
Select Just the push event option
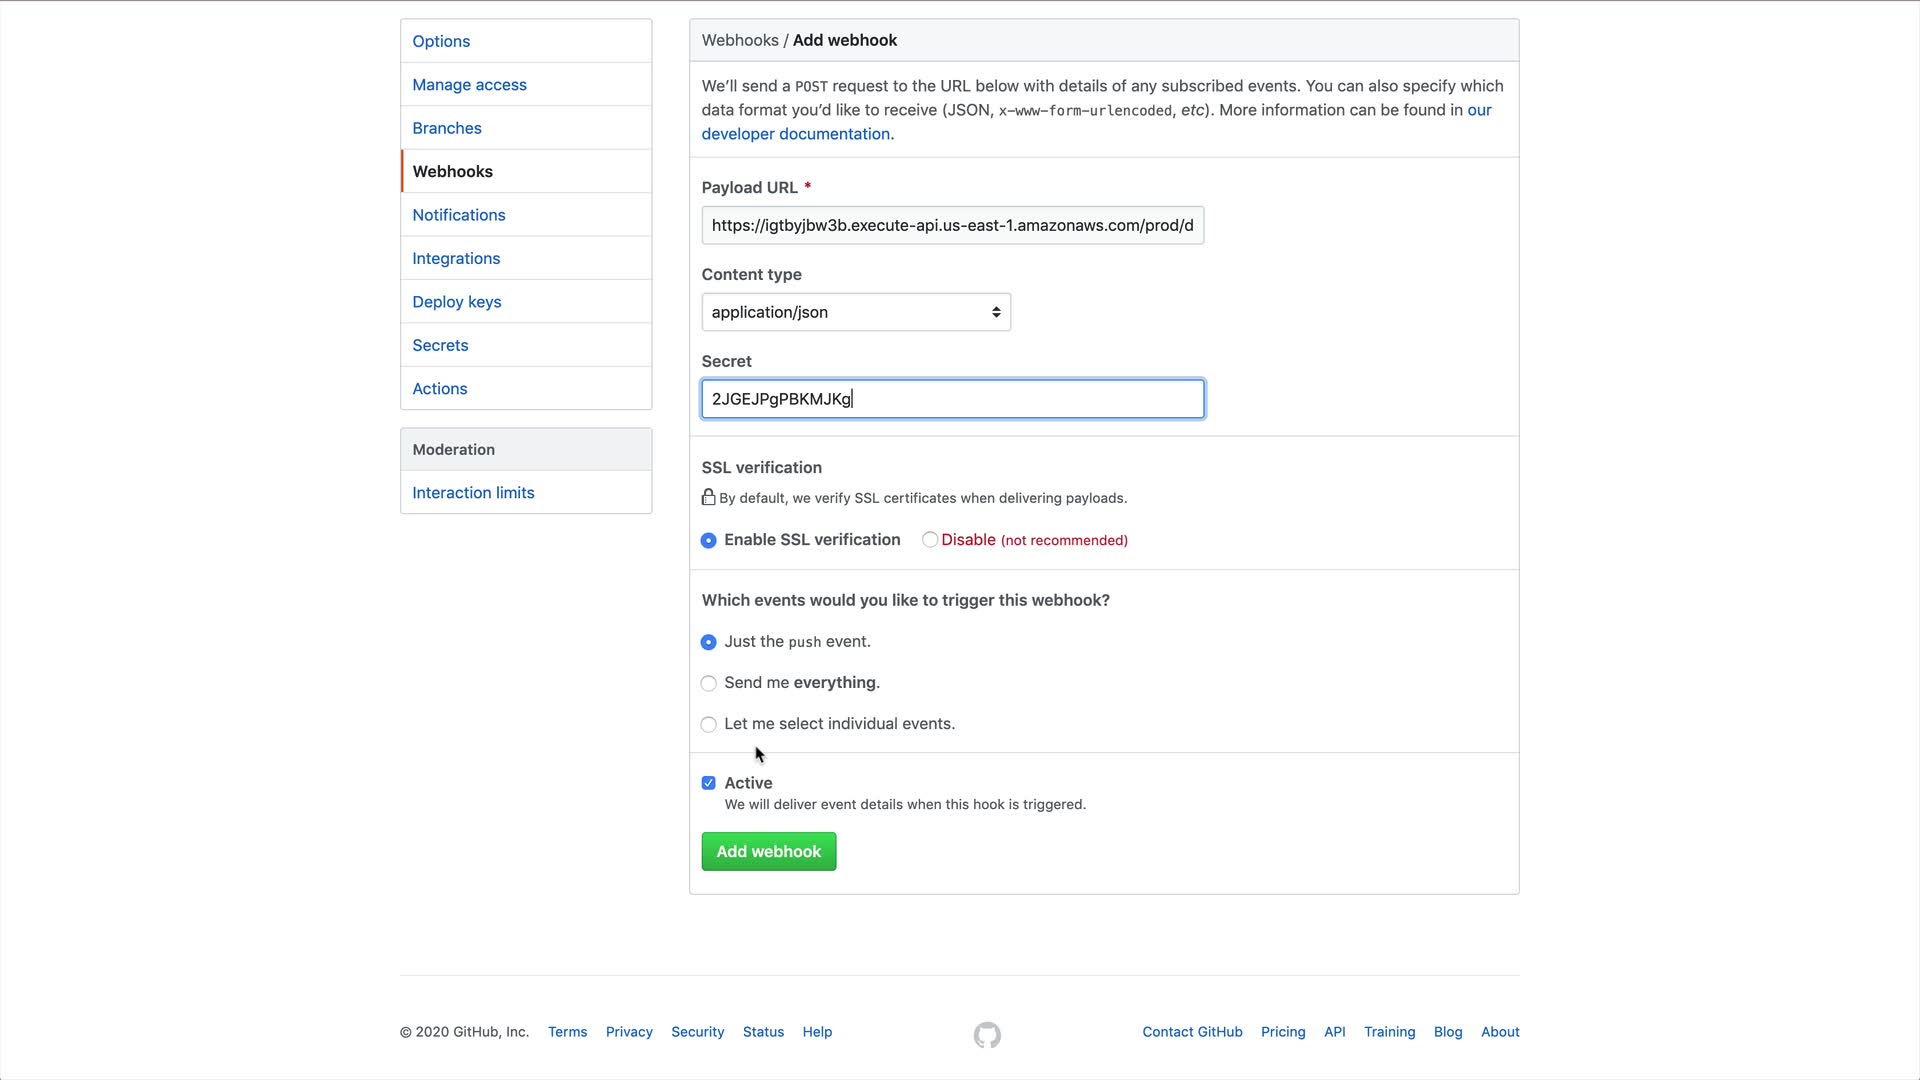[708, 643]
